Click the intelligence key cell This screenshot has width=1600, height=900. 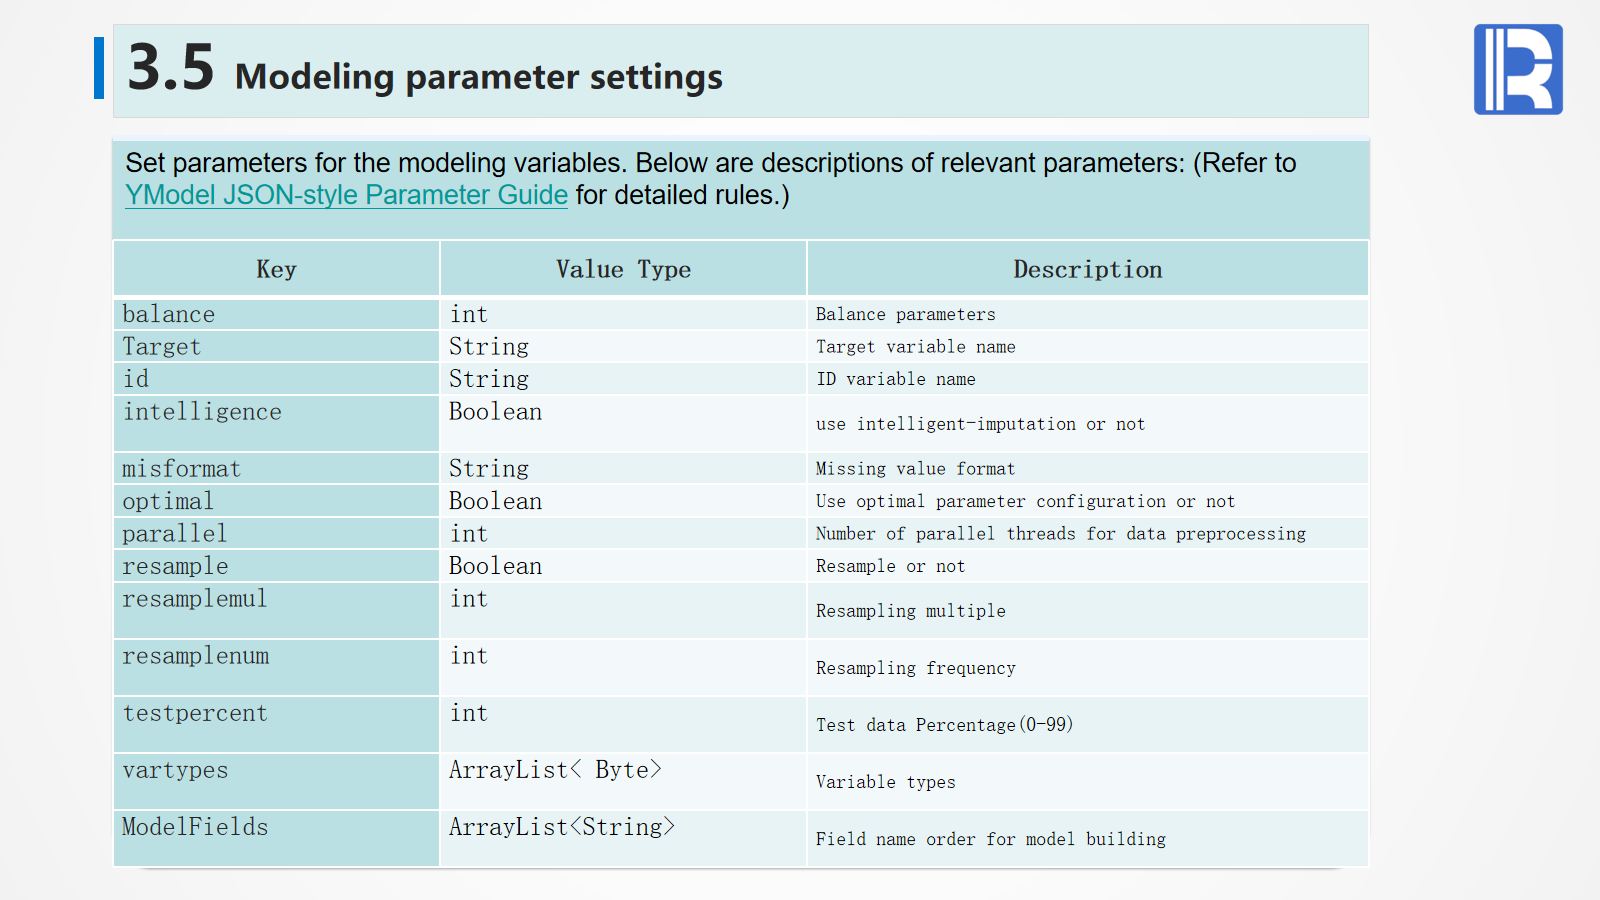click(x=202, y=412)
